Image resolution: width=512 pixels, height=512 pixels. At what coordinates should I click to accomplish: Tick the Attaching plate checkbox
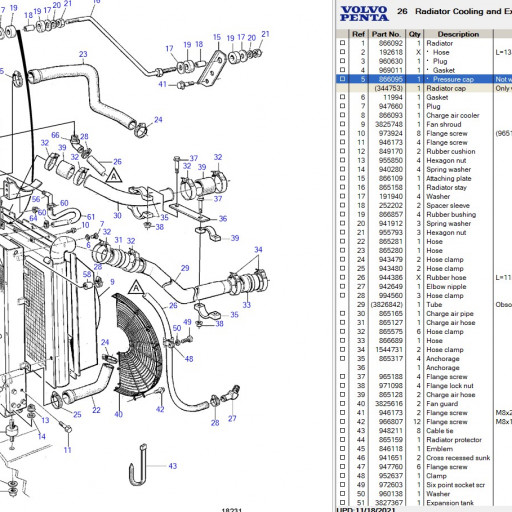pos(342,178)
